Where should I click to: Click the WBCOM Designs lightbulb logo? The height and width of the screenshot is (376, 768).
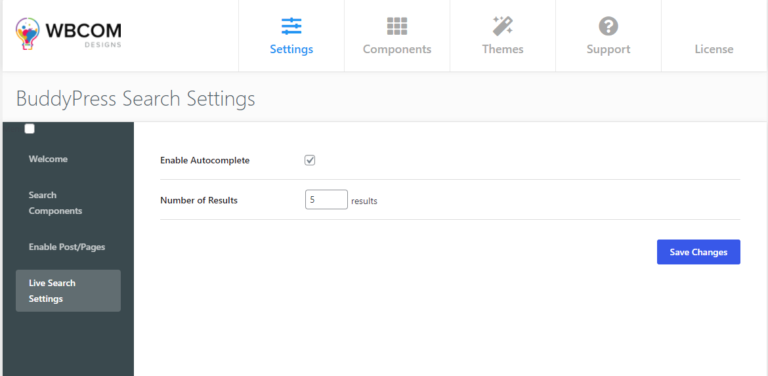(27, 33)
